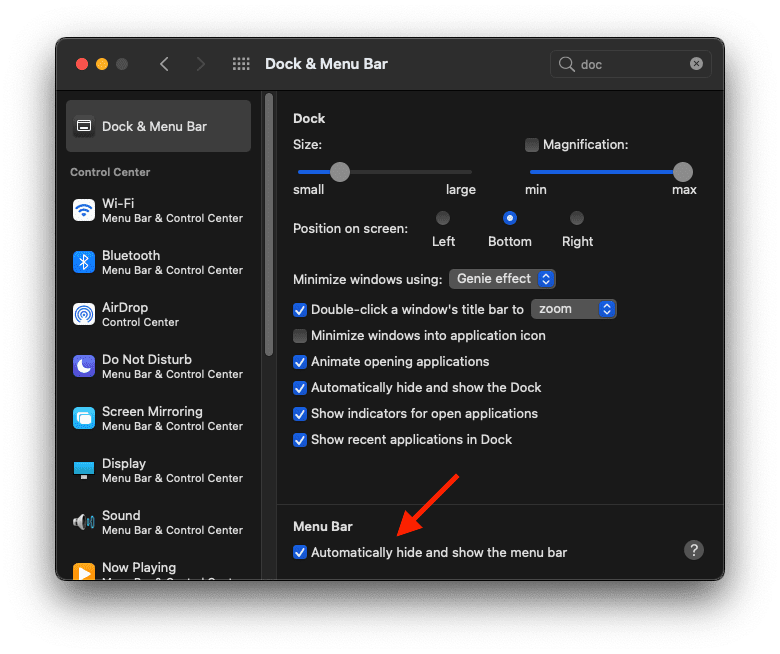Enable Minimize windows into application icon
The width and height of the screenshot is (780, 654).
coord(299,336)
